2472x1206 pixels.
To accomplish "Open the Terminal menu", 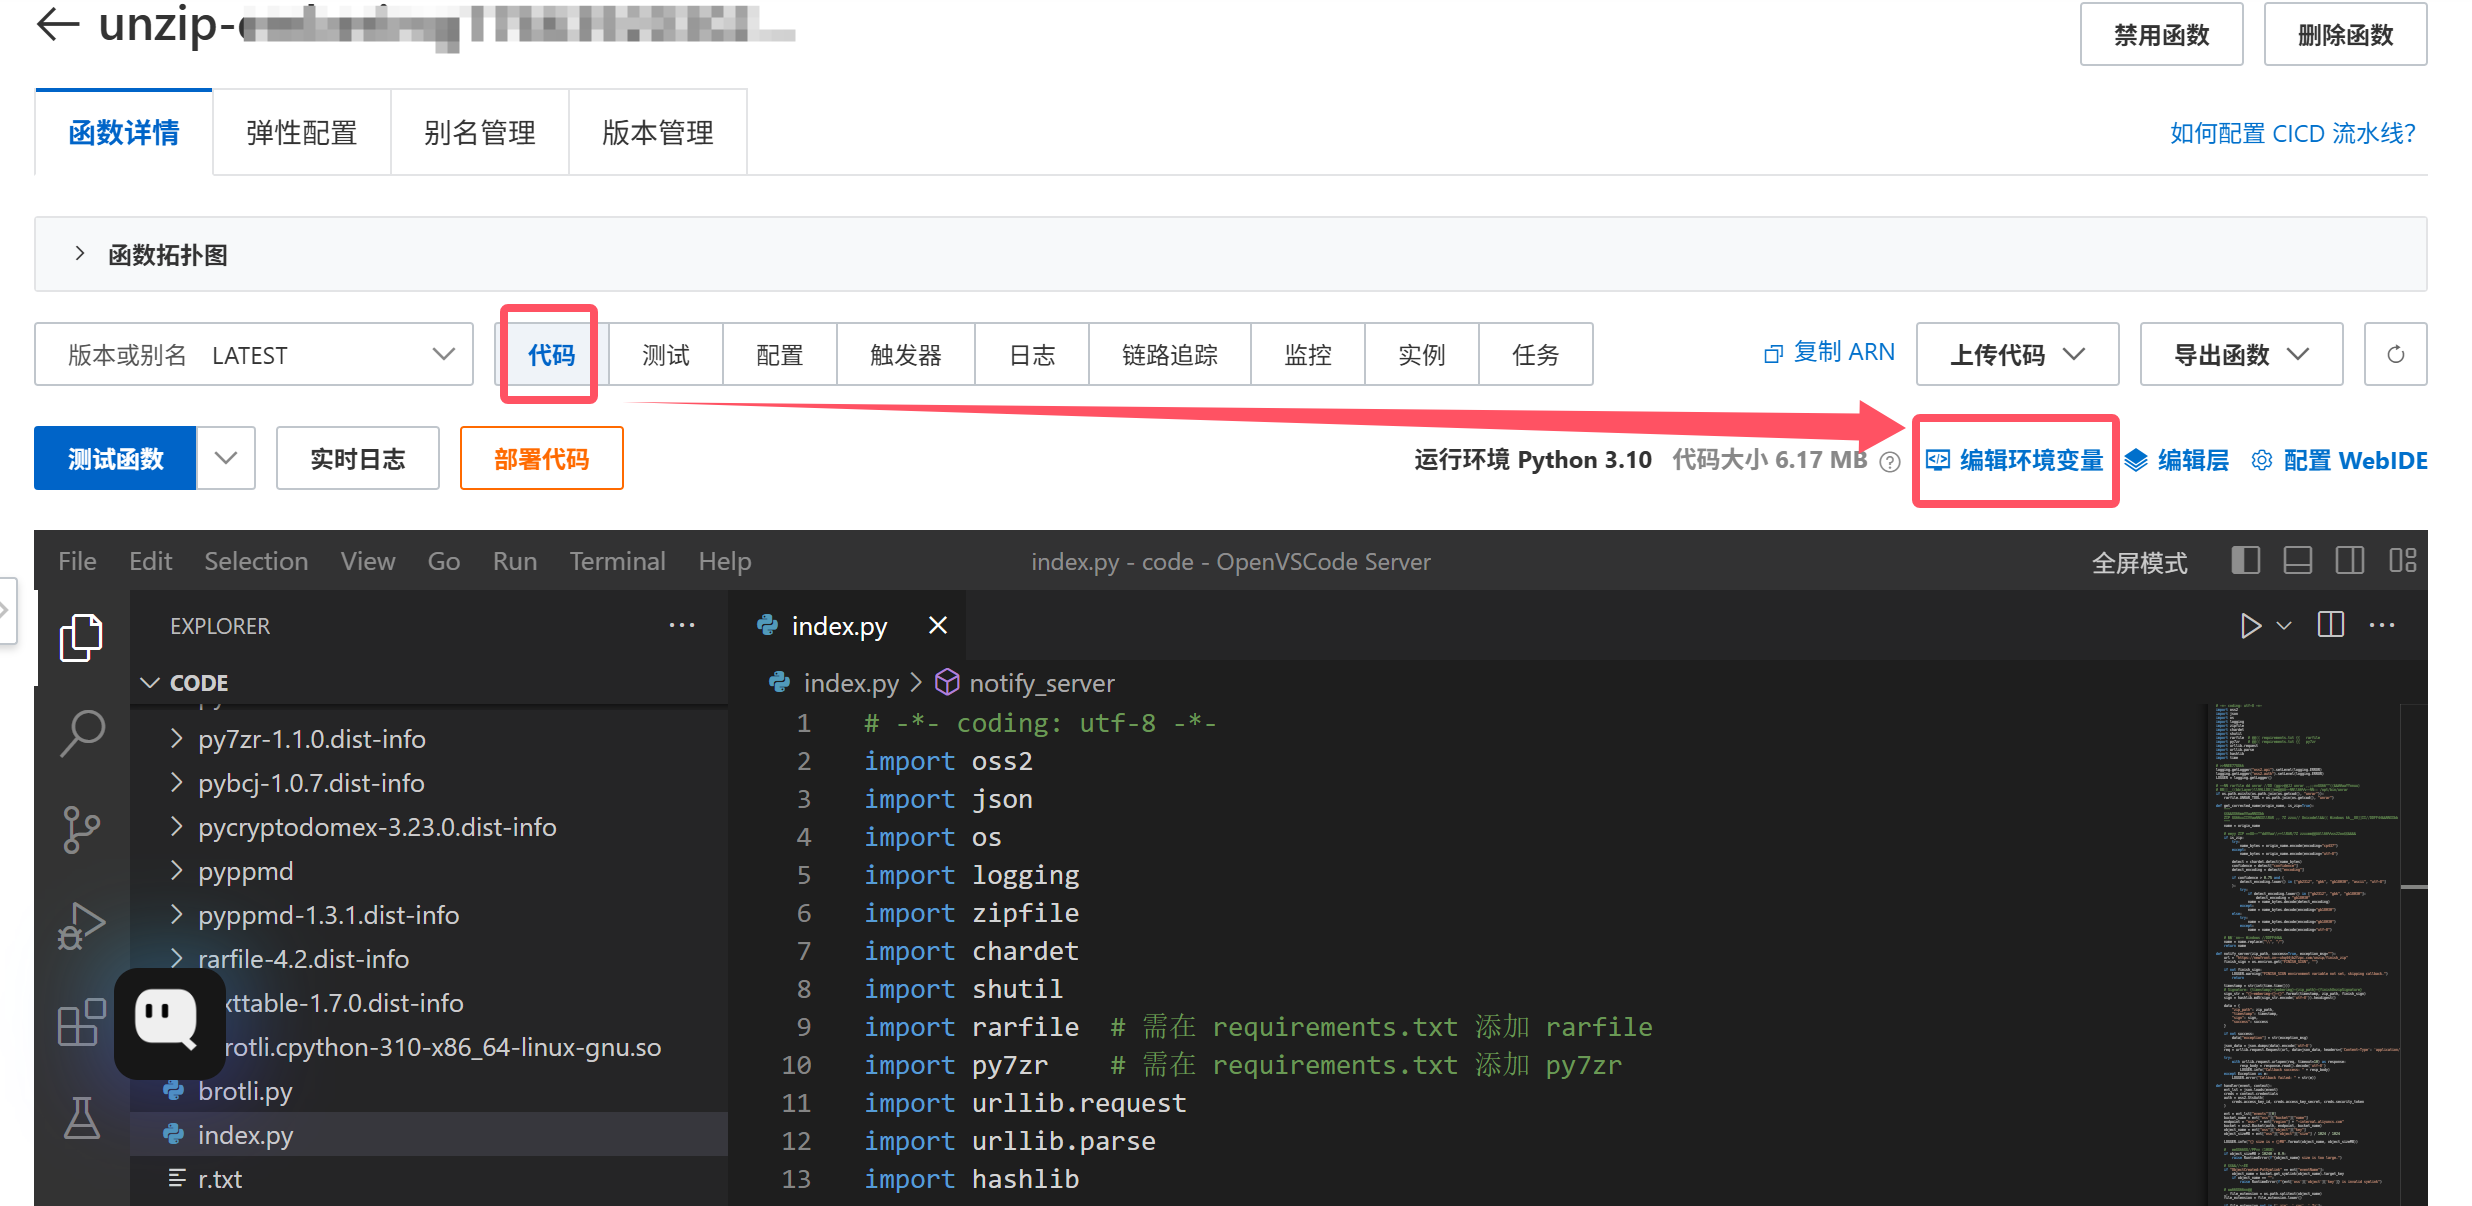I will pos(617,561).
